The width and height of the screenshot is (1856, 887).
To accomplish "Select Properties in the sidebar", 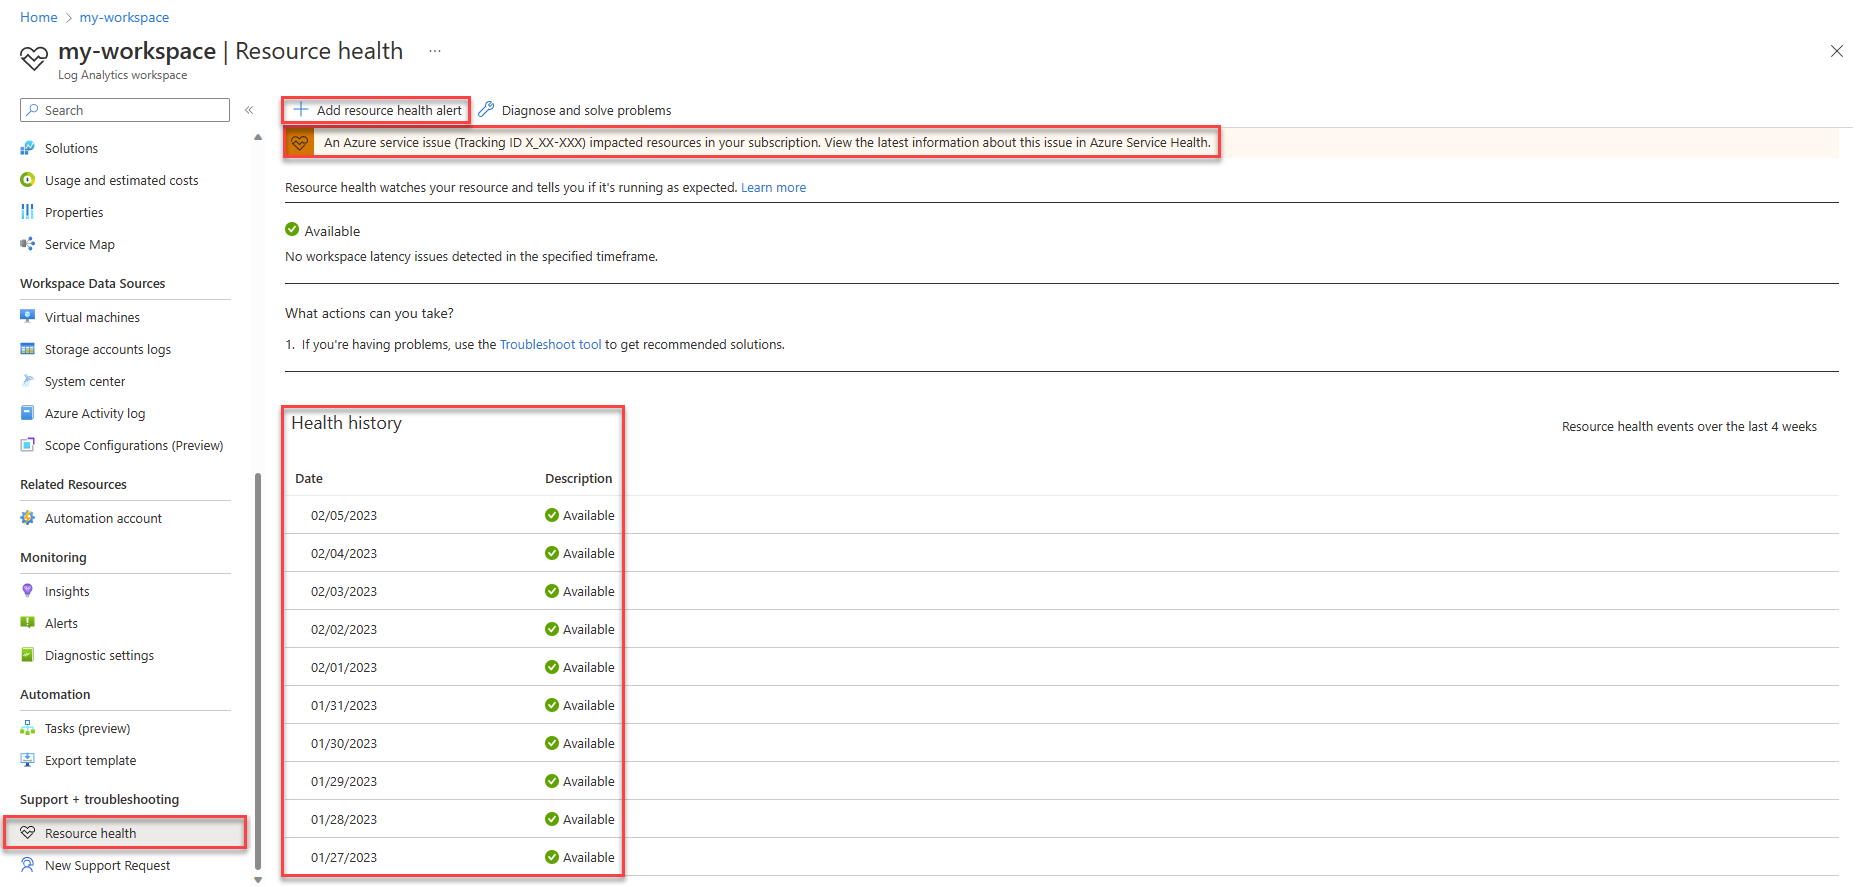I will coord(74,212).
